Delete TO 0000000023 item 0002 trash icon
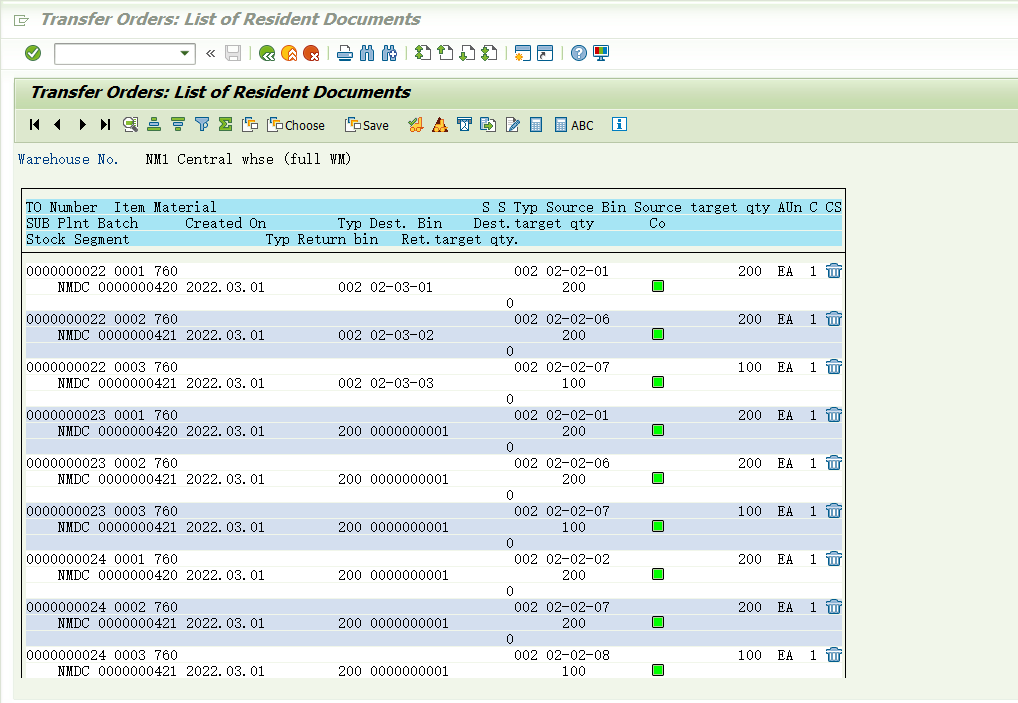 coord(834,463)
